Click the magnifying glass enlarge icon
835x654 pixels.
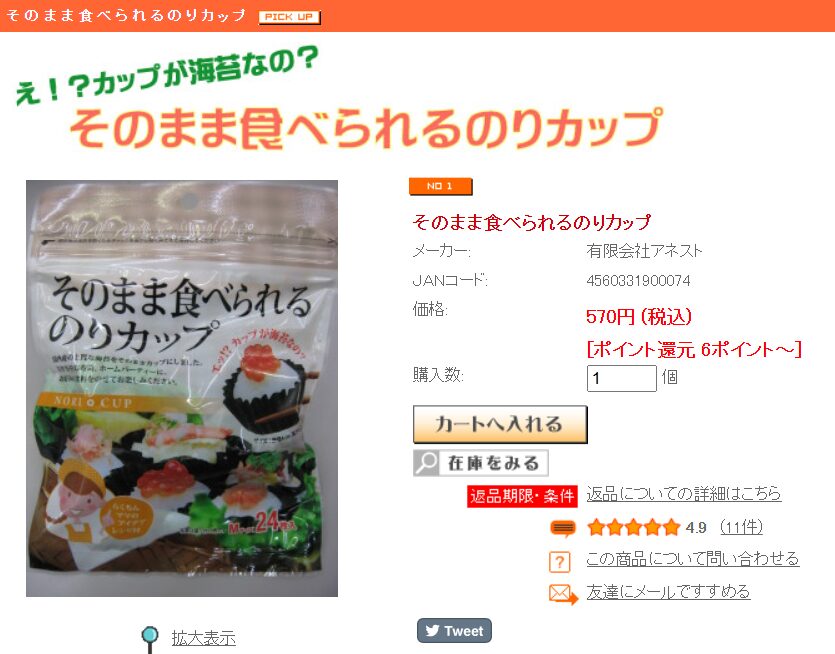tap(150, 638)
